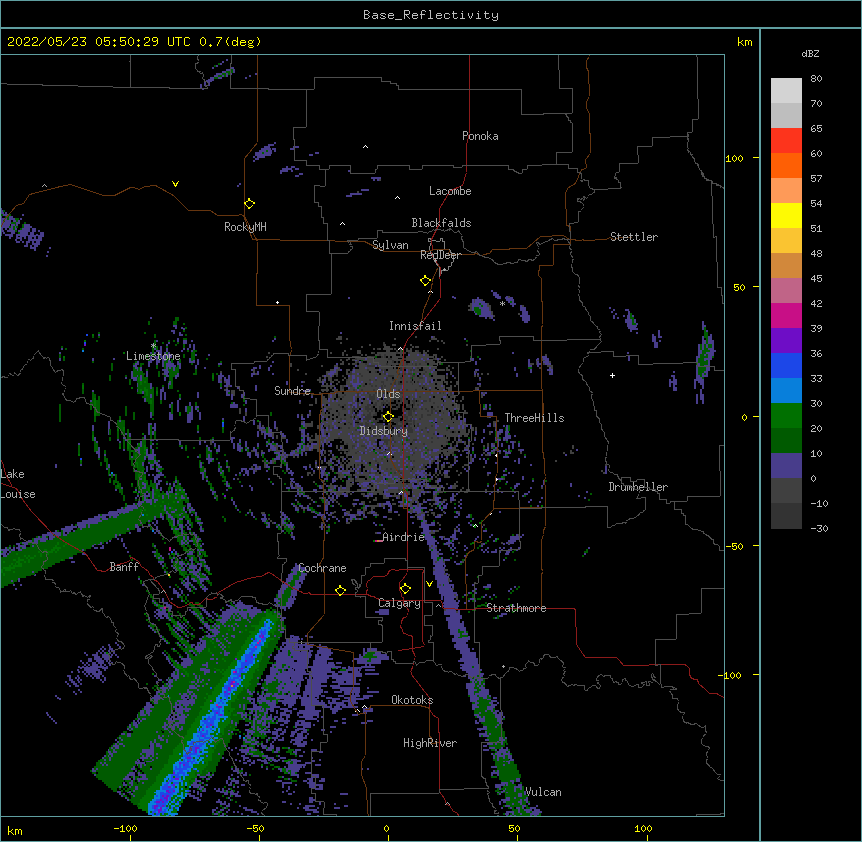
Task: Click the Blackfalds city label
Action: tap(441, 223)
